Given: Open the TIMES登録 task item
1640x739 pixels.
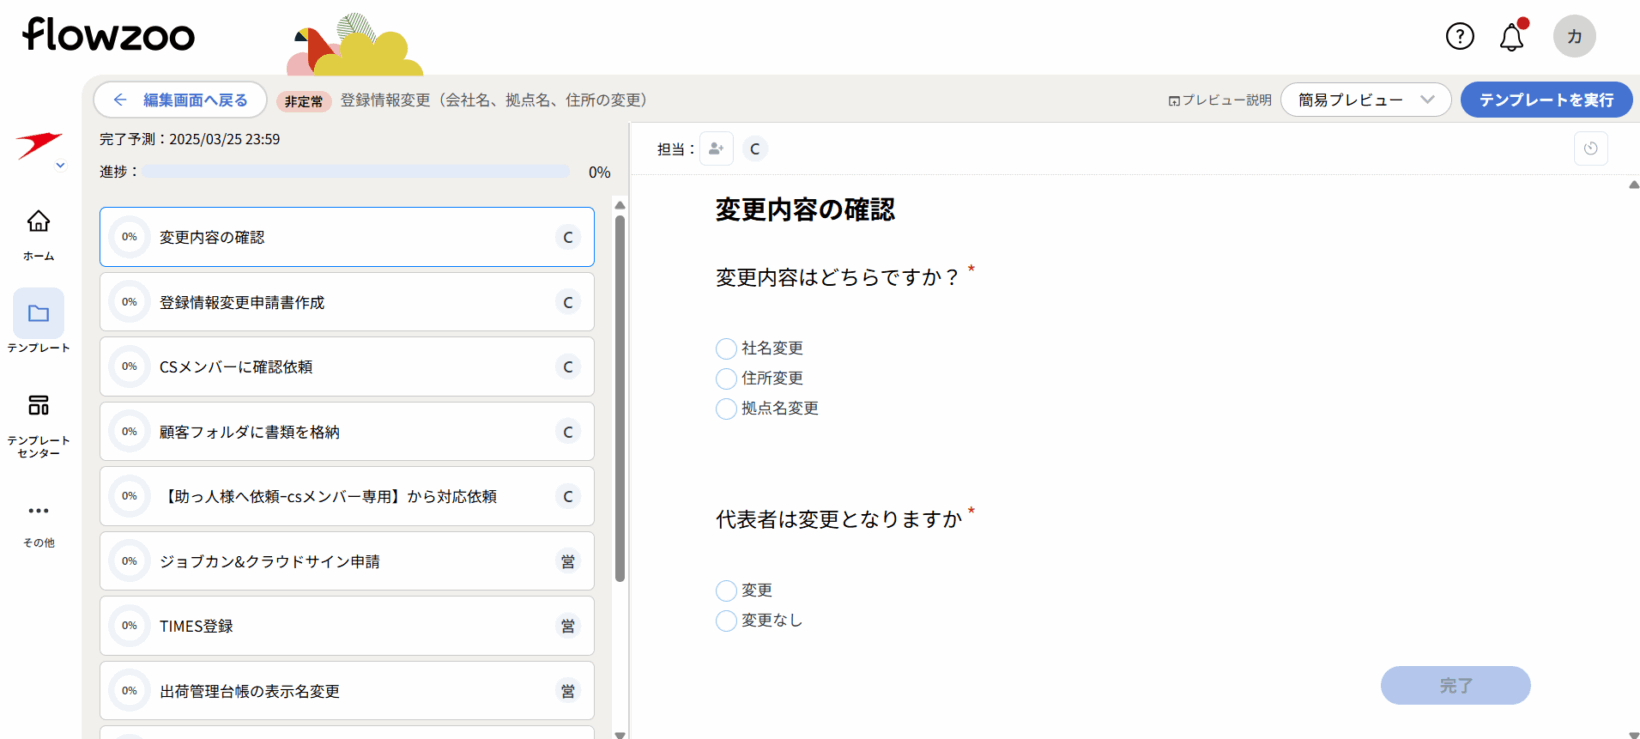Looking at the screenshot, I should click(x=346, y=626).
